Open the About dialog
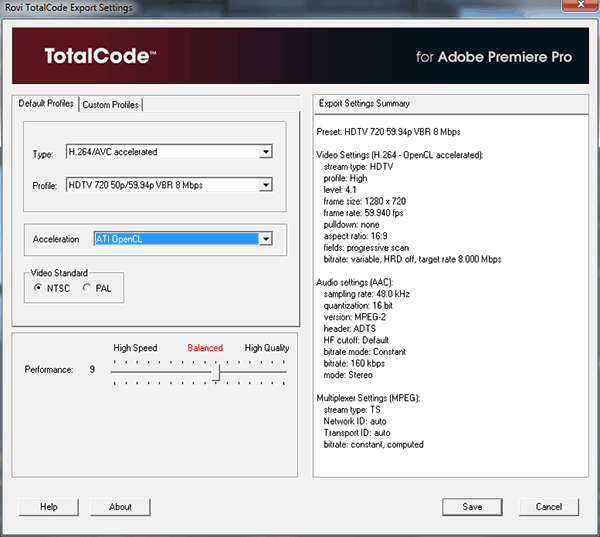This screenshot has height=537, width=600. click(x=120, y=507)
